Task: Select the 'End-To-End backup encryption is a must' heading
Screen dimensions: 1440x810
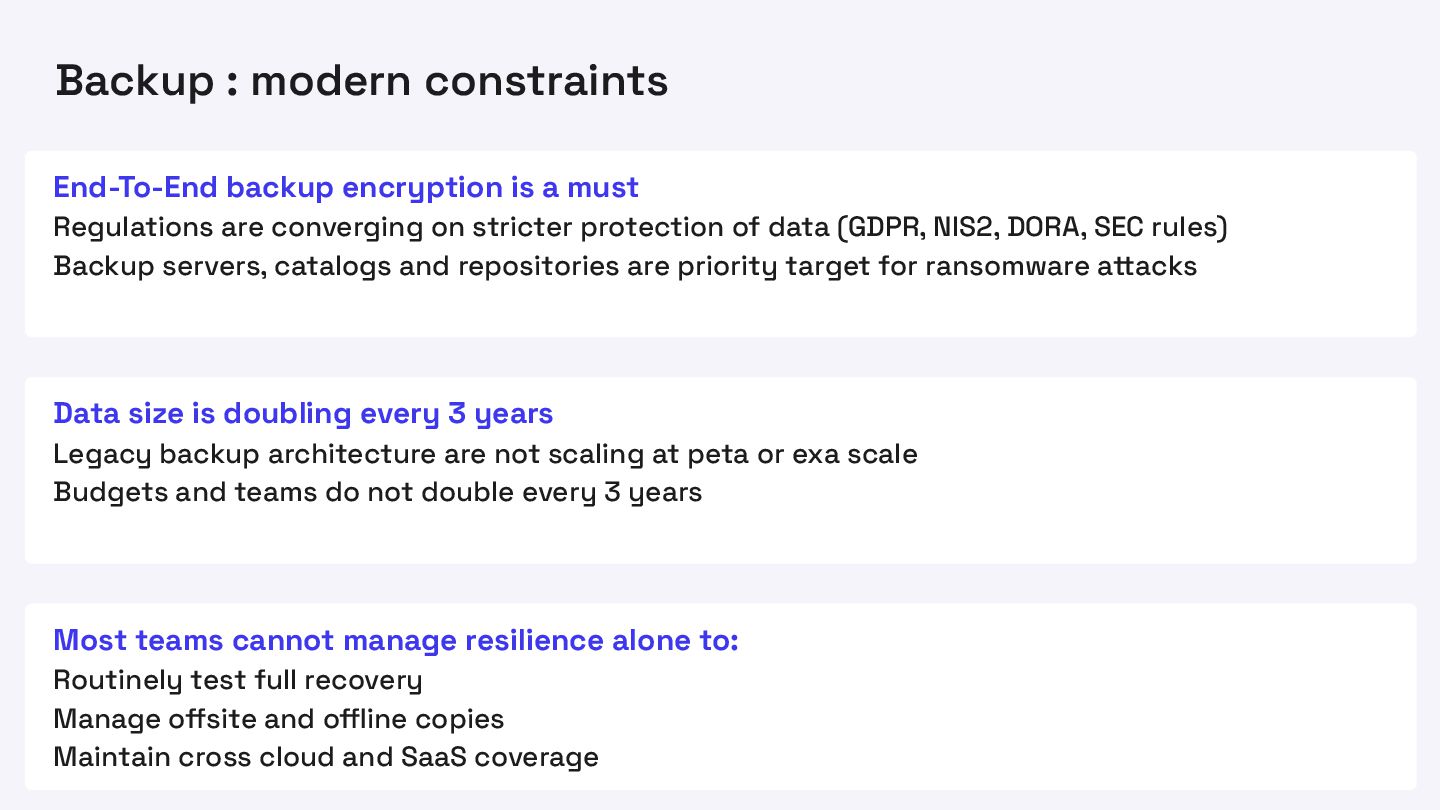Action: pyautogui.click(x=345, y=187)
